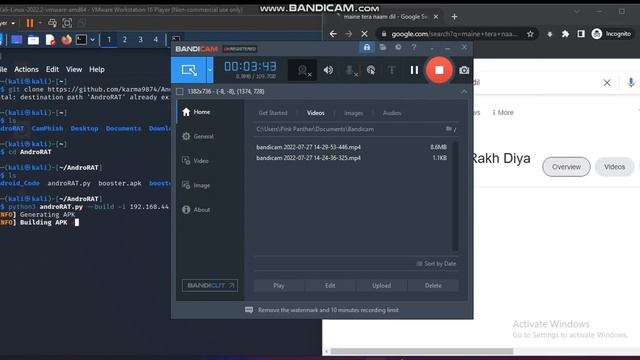Click VMware send Ctrl+Alt+Del icon
Screen dimensions: 640x360
(52, 23)
